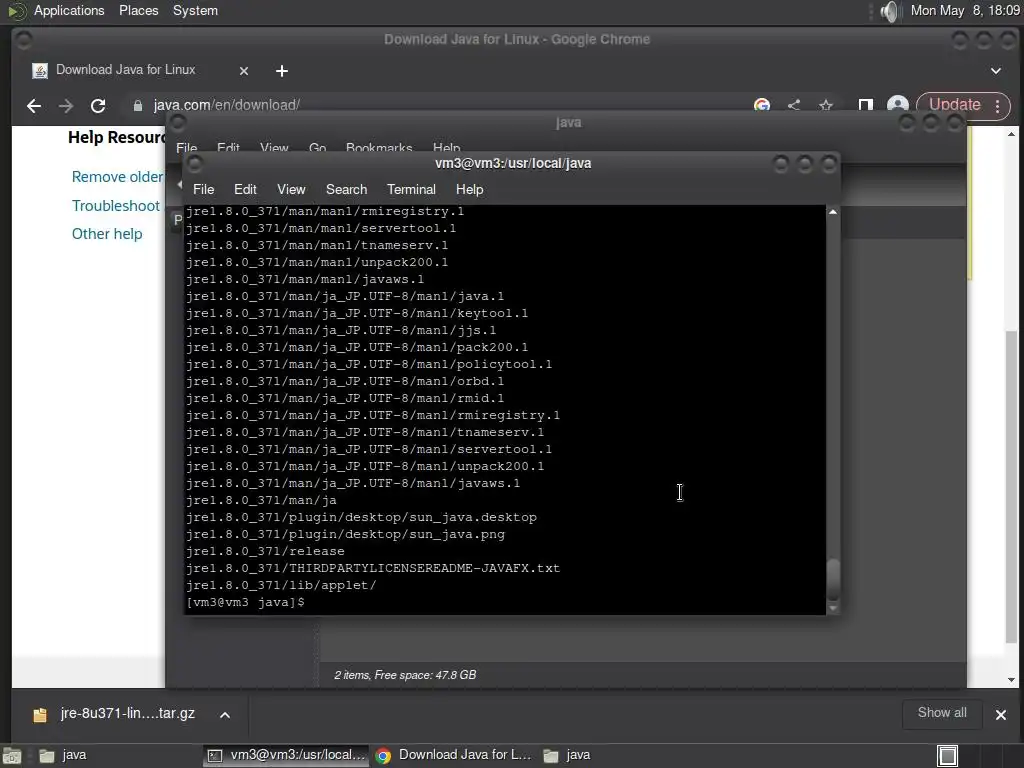Reload the Java download page
The image size is (1024, 768).
(98, 105)
